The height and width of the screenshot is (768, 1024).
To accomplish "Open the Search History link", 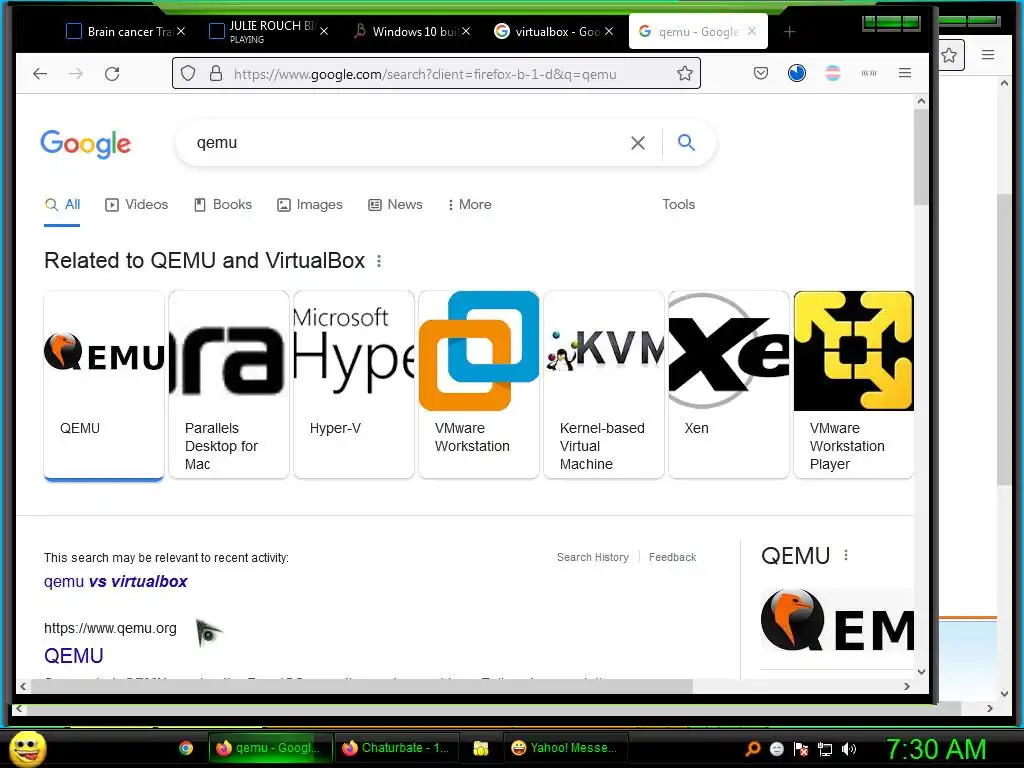I will pos(593,557).
